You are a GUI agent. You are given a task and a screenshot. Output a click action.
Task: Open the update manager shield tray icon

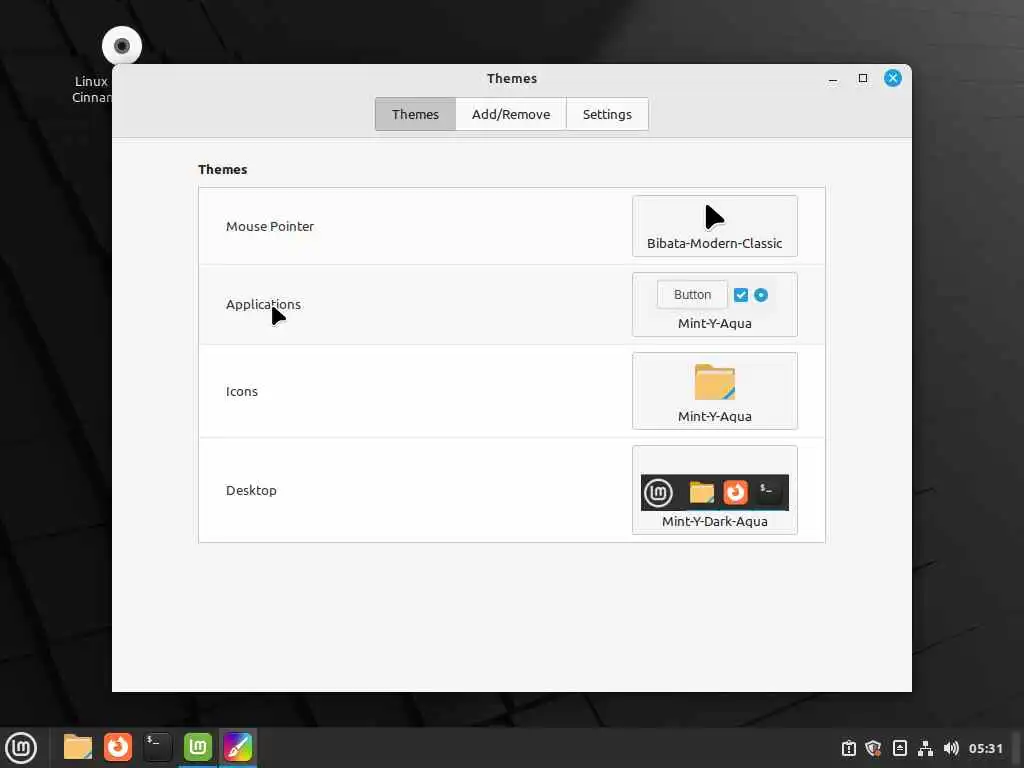(x=873, y=748)
